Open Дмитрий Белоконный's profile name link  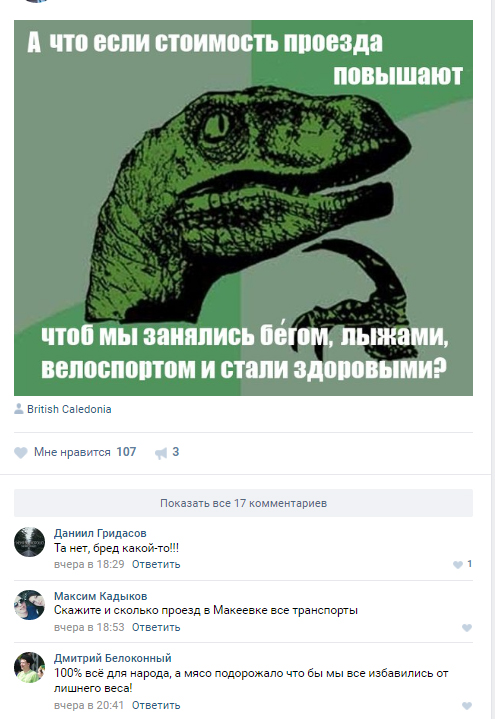click(x=112, y=658)
